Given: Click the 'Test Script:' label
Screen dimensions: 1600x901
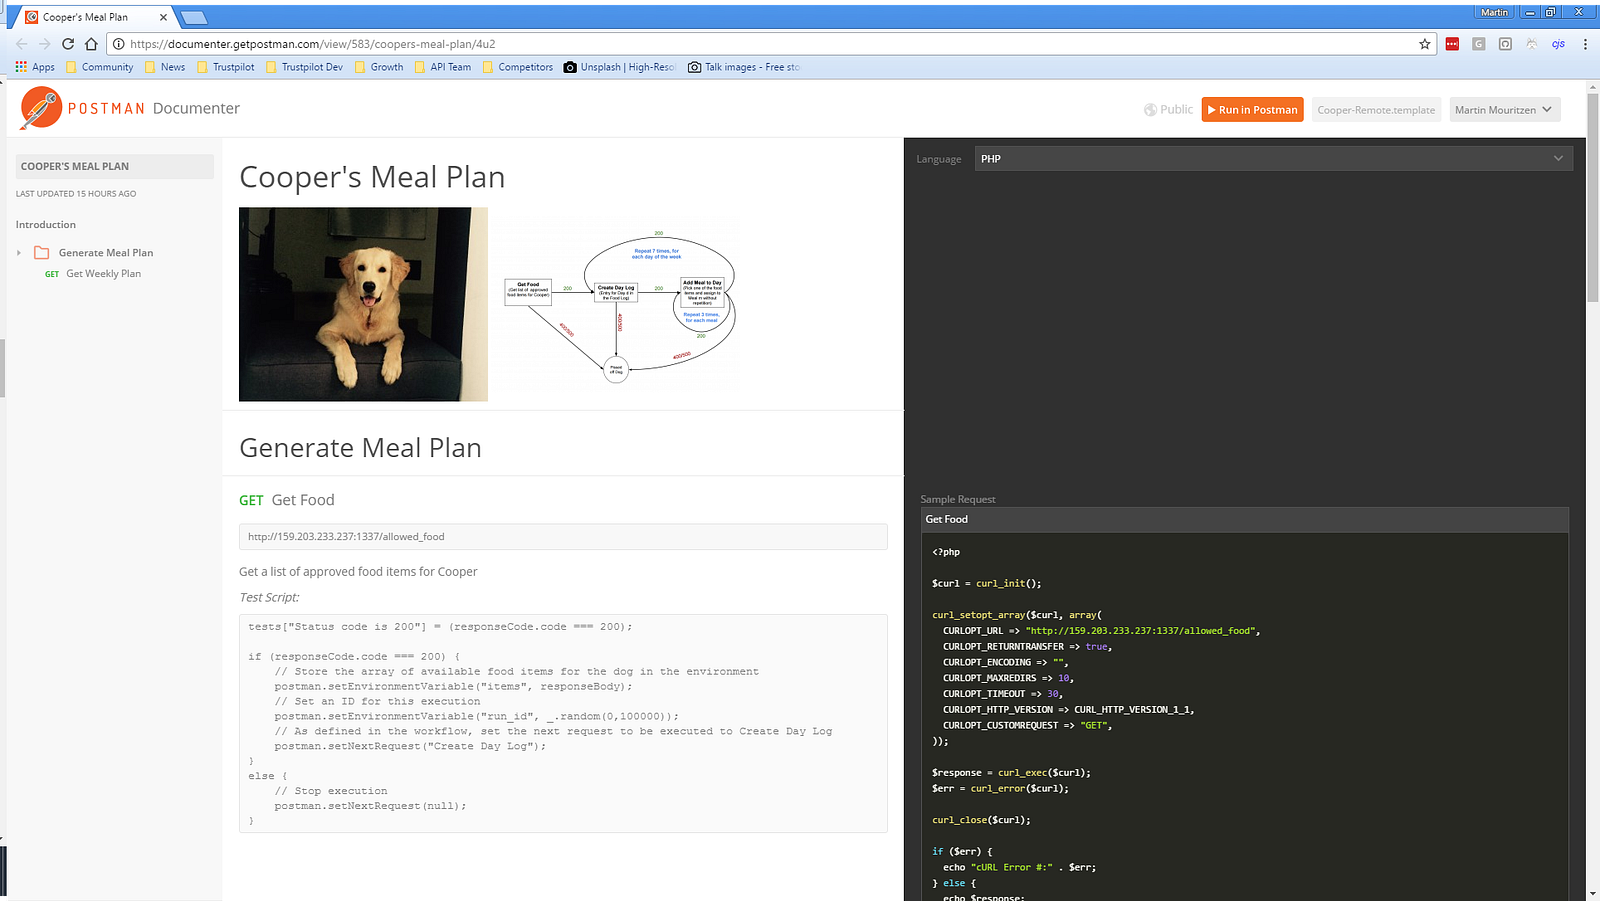Looking at the screenshot, I should [269, 598].
